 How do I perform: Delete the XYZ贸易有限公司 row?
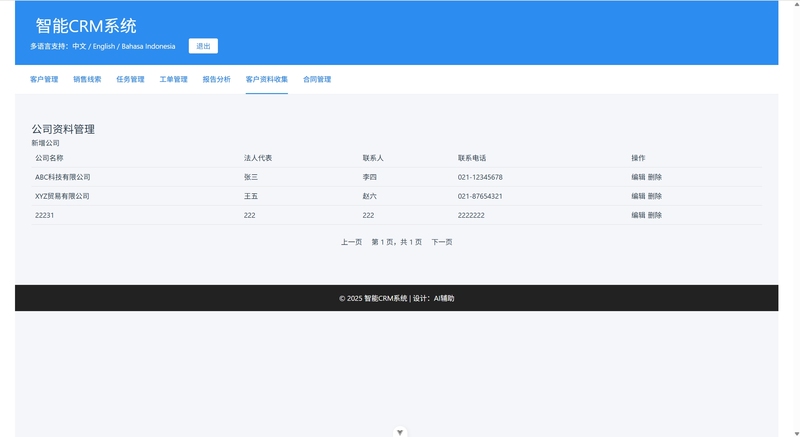[x=655, y=196]
